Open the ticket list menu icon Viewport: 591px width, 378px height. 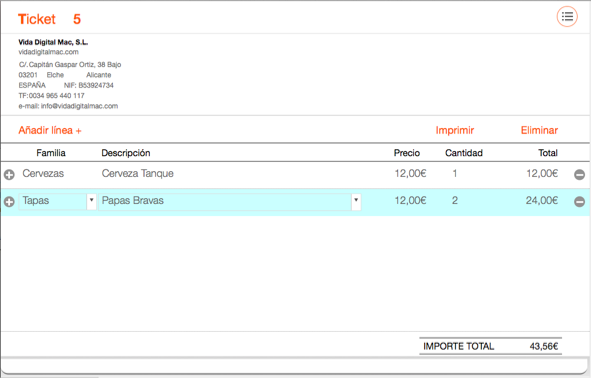(567, 17)
